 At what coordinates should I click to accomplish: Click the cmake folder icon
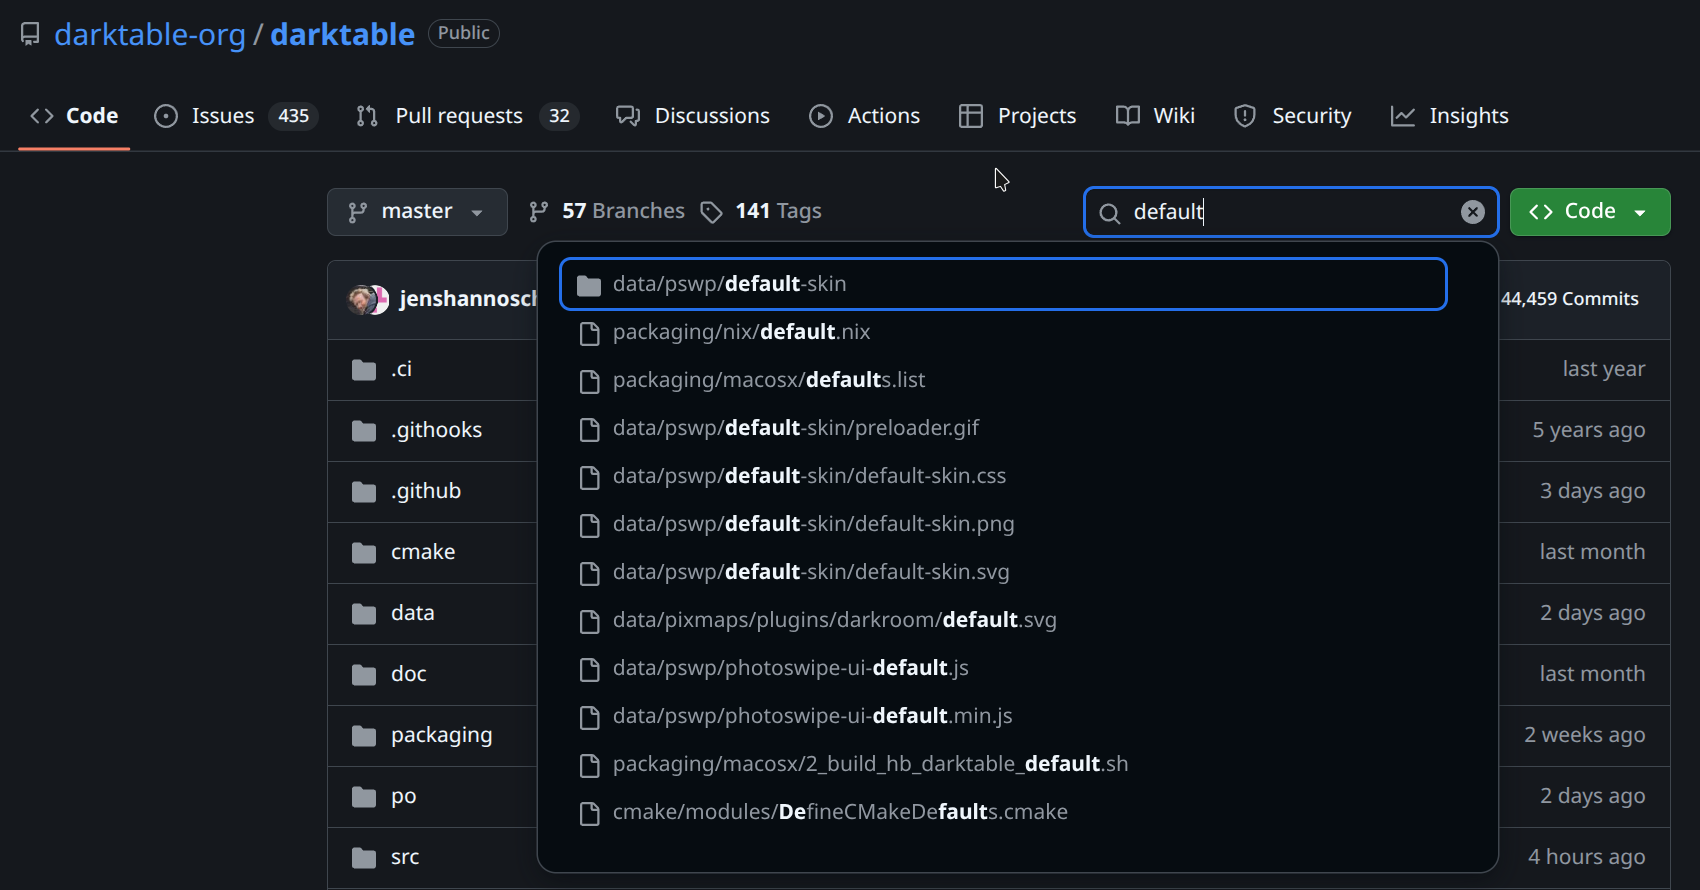coord(364,553)
